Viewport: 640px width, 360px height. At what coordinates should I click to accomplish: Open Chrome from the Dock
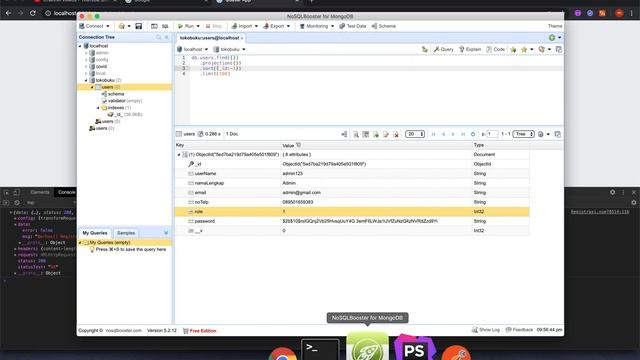coord(282,354)
